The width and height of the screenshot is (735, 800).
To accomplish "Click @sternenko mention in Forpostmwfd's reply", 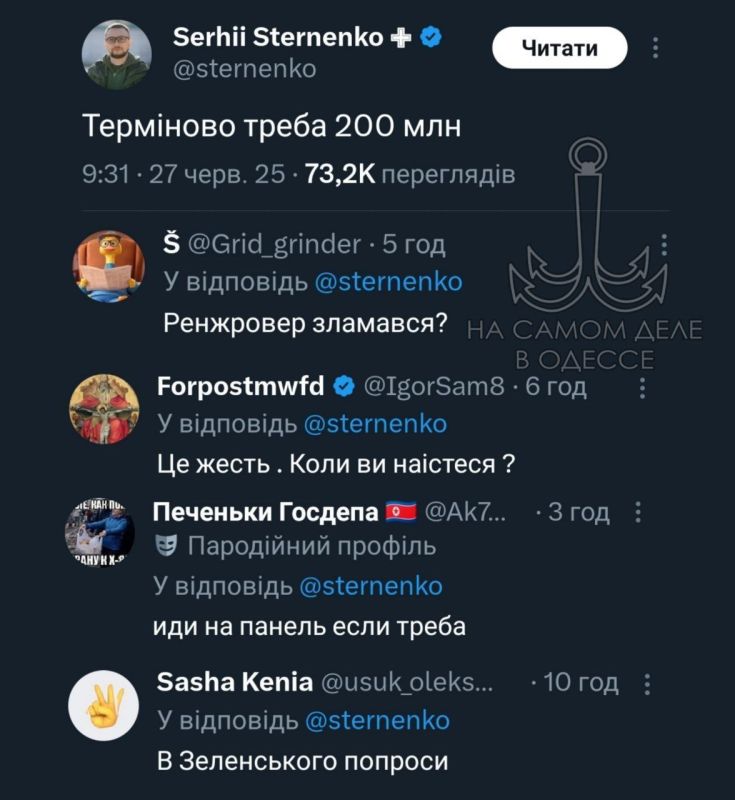I will pos(374,424).
